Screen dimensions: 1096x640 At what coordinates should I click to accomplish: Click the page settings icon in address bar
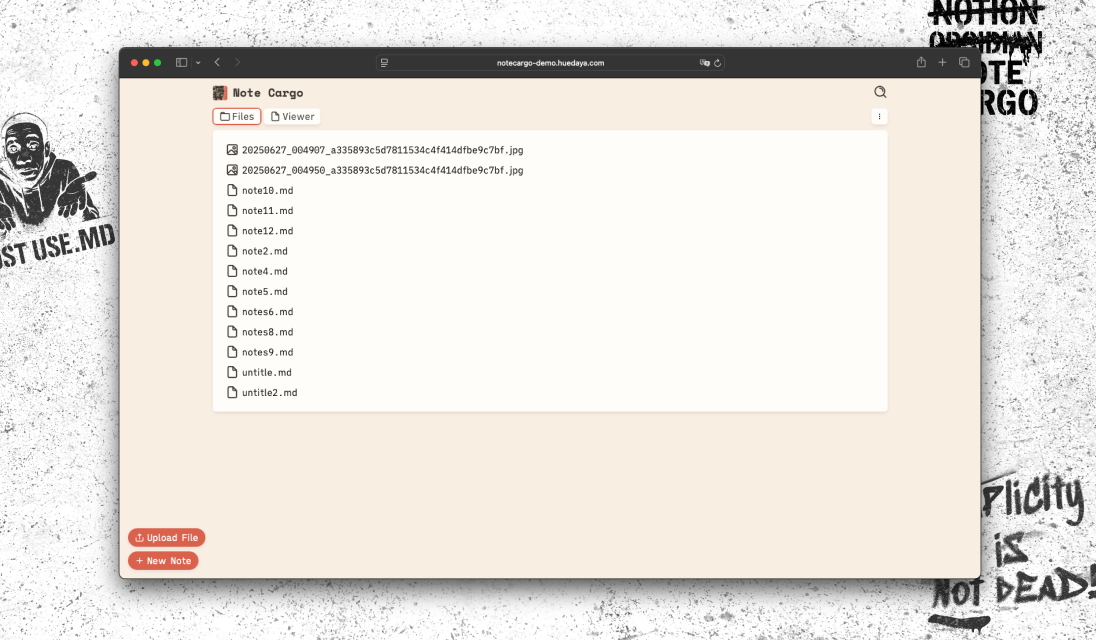click(x=384, y=63)
